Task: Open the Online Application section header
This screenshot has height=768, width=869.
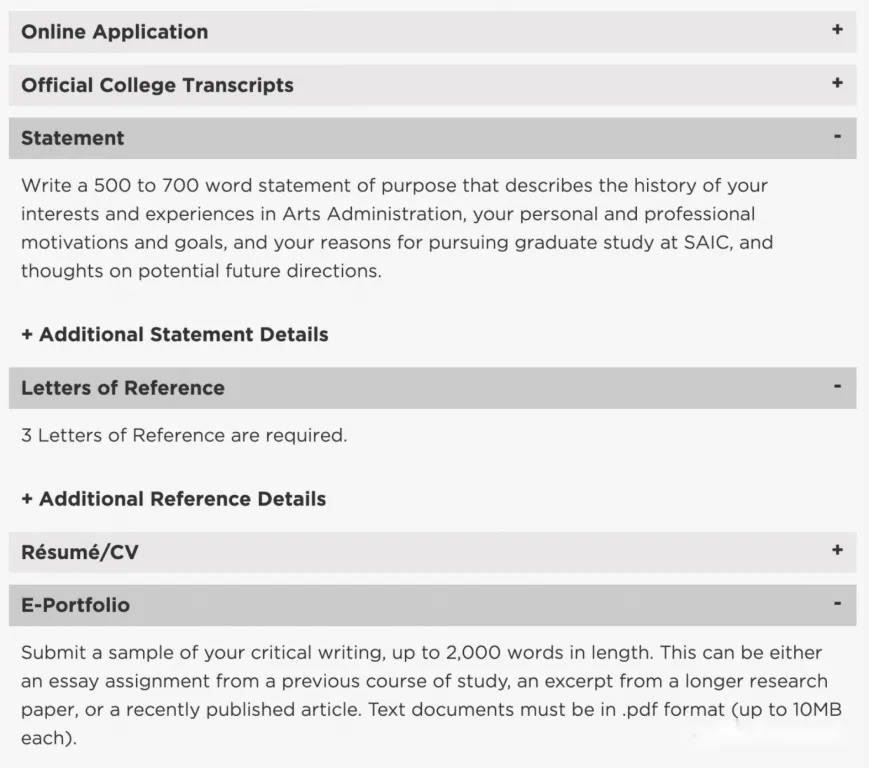Action: [115, 32]
